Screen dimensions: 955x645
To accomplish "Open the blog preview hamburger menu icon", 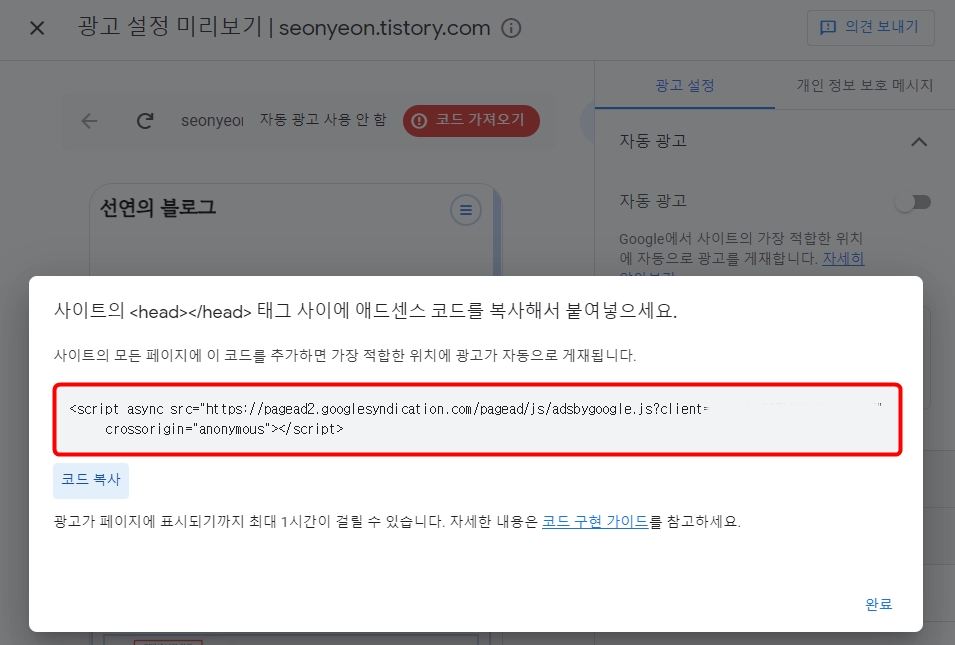I will [466, 210].
